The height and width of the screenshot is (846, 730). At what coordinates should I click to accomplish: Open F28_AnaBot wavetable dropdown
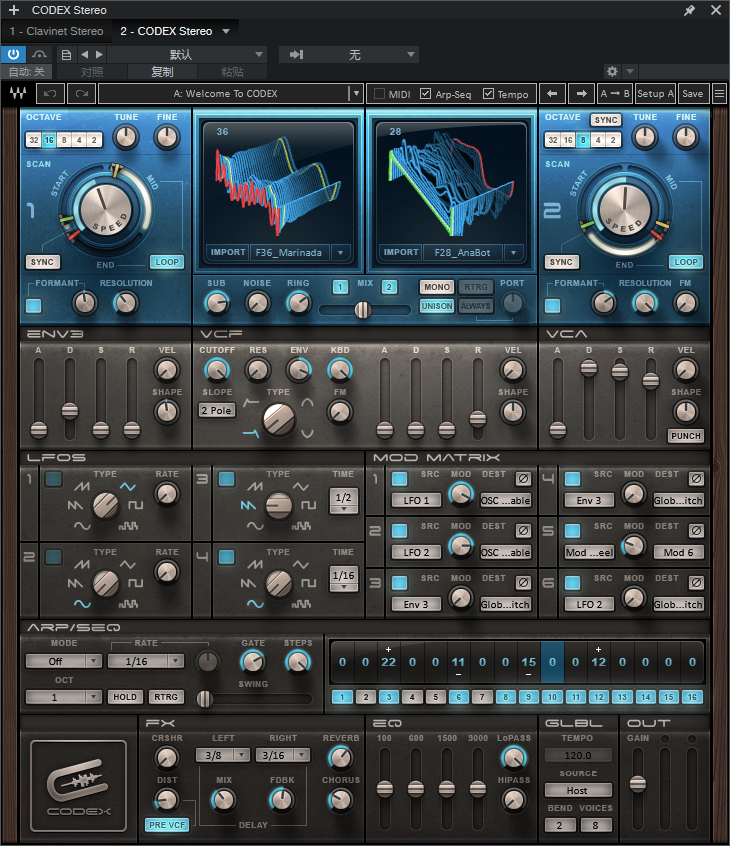pyautogui.click(x=514, y=253)
